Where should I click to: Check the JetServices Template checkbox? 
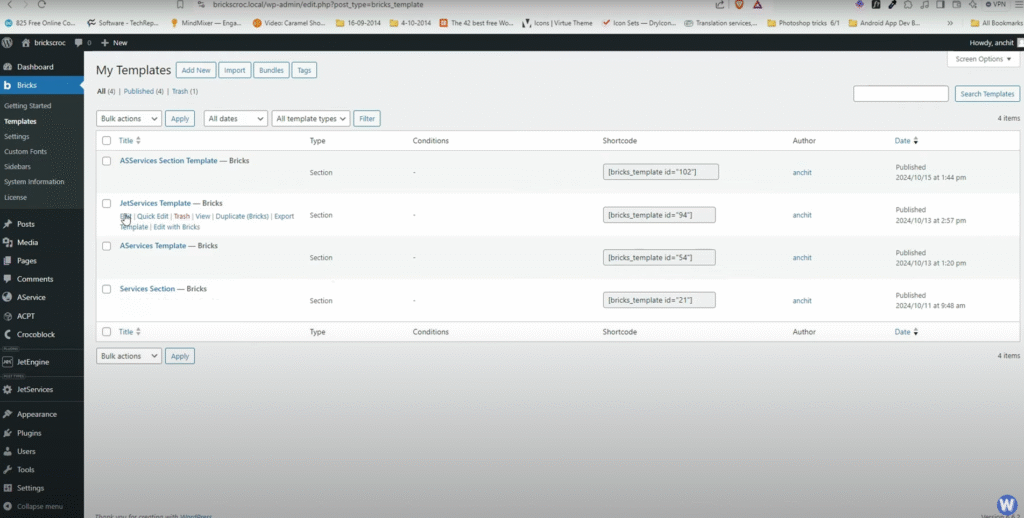[106, 203]
